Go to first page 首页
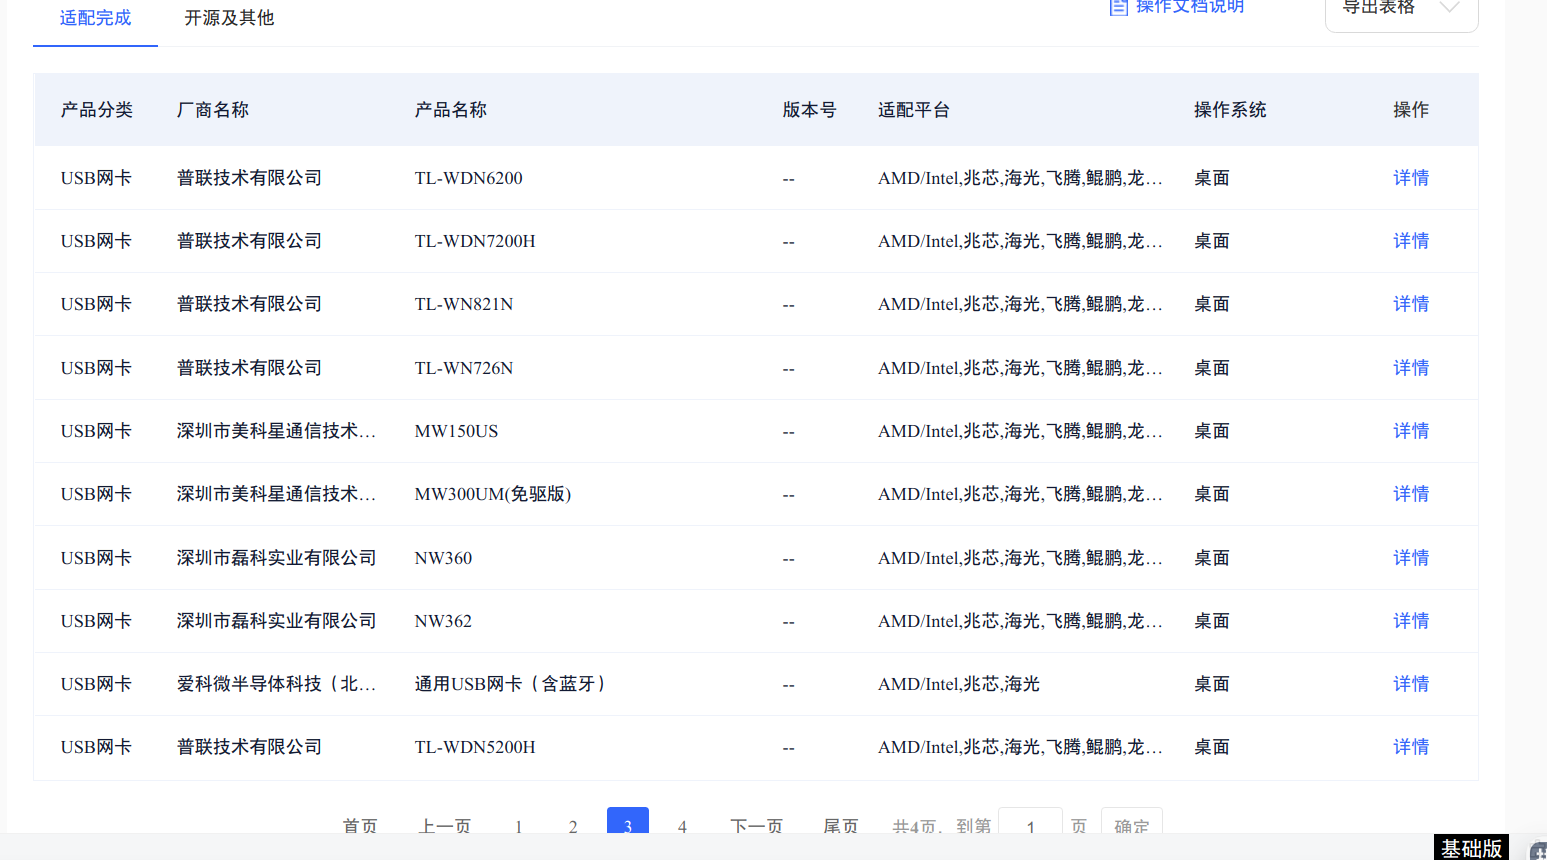Viewport: 1547px width, 860px height. click(360, 826)
